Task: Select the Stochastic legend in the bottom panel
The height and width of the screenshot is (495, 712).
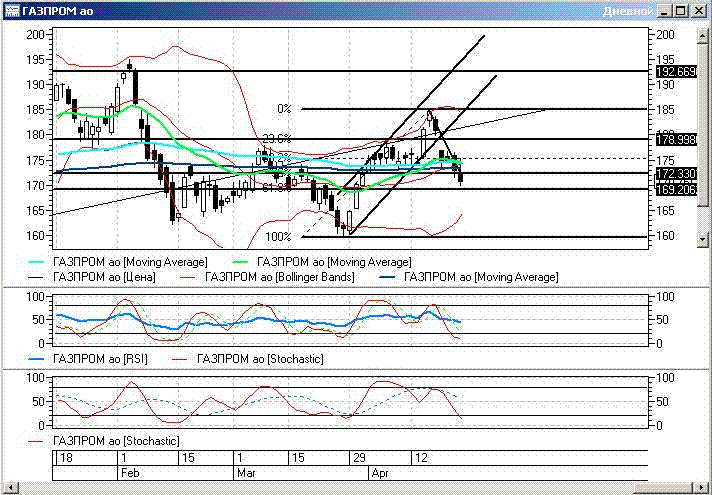Action: [x=104, y=441]
